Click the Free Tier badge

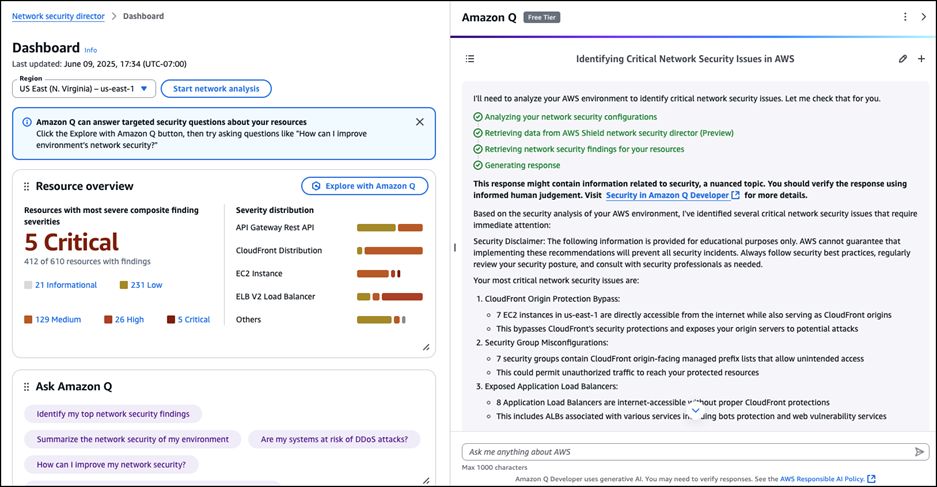541,17
